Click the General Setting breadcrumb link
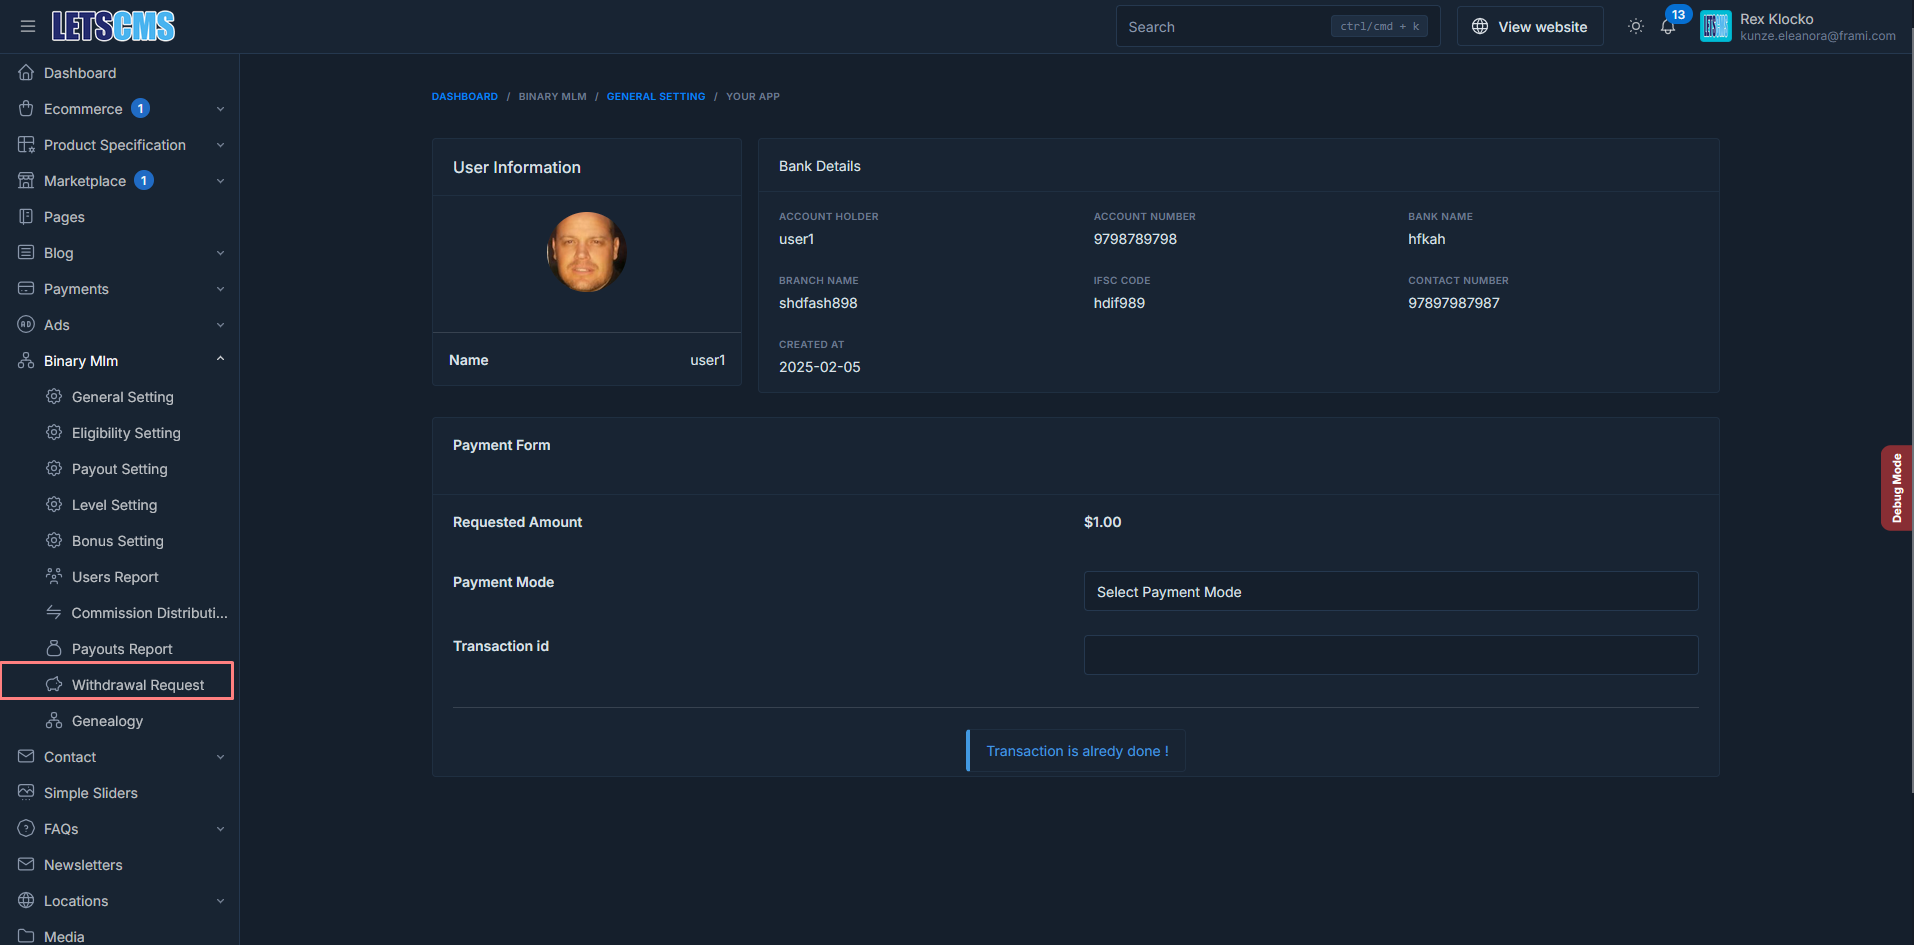Image resolution: width=1914 pixels, height=945 pixels. [x=655, y=97]
